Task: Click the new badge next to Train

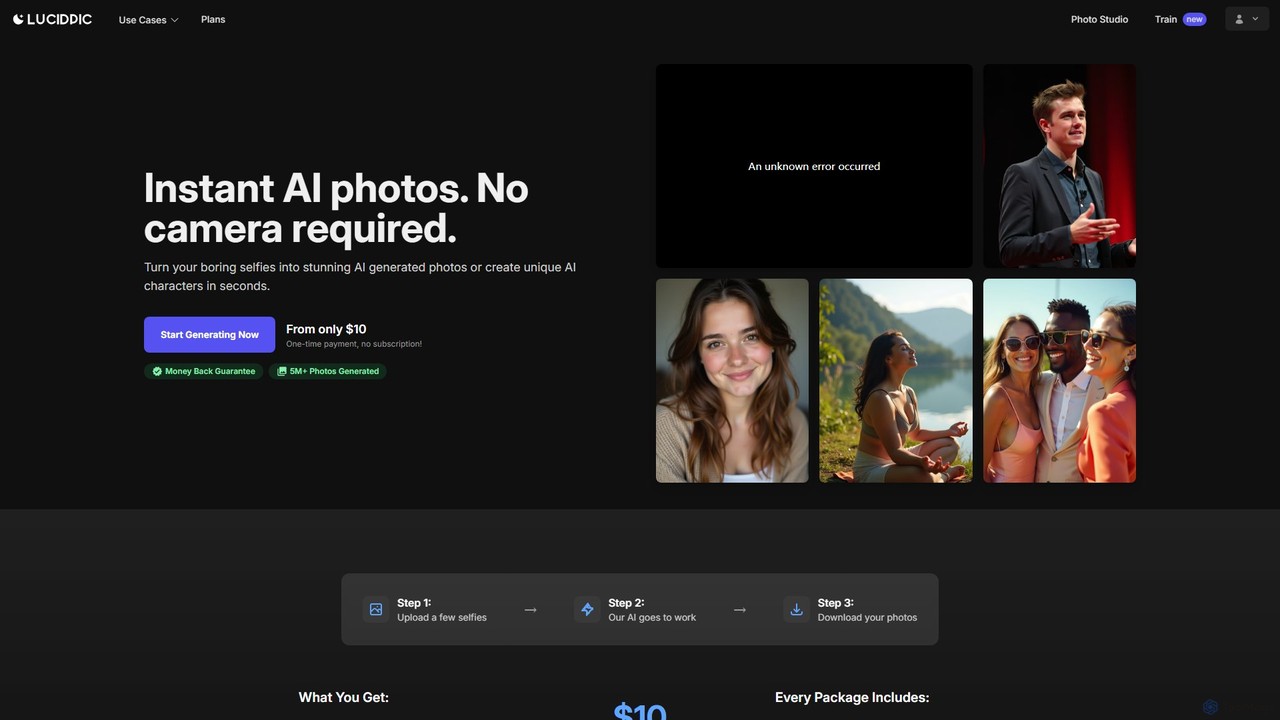Action: 1194,19
